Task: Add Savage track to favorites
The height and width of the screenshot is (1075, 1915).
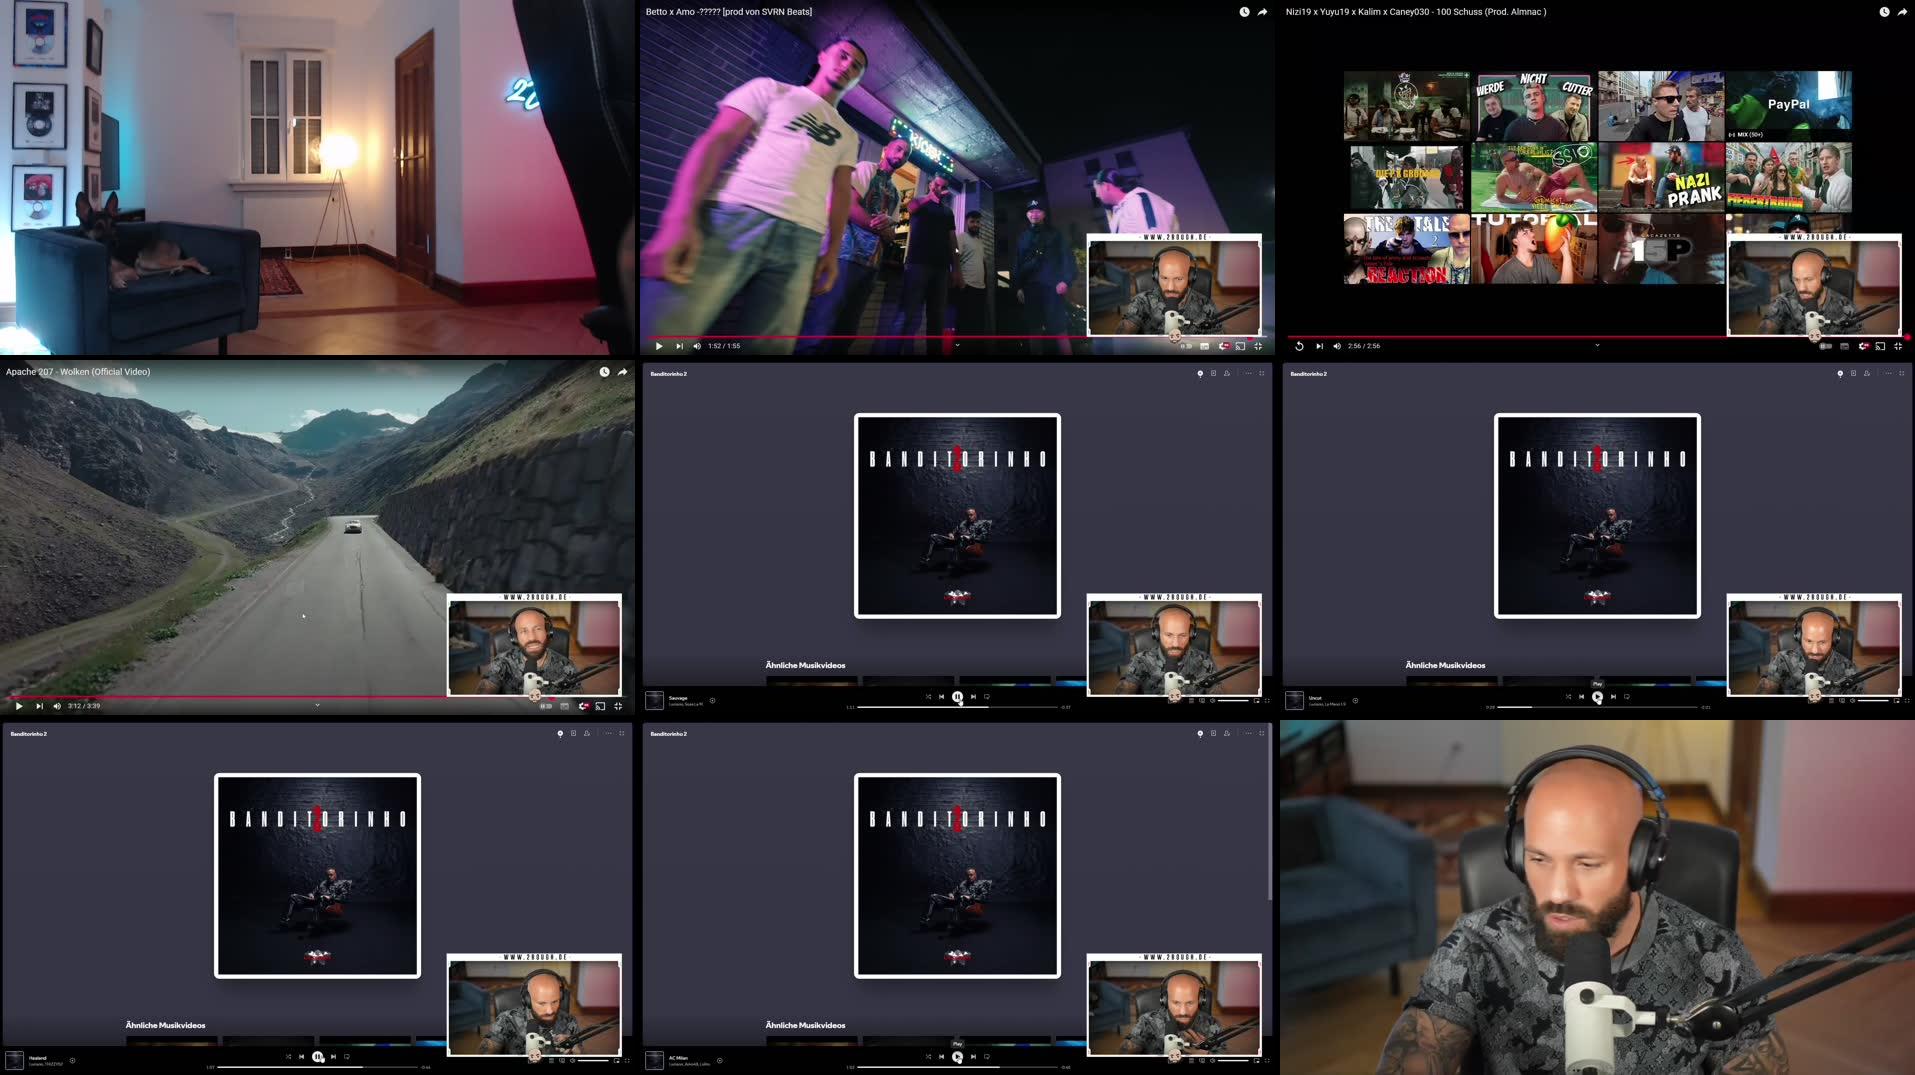Action: (x=712, y=700)
